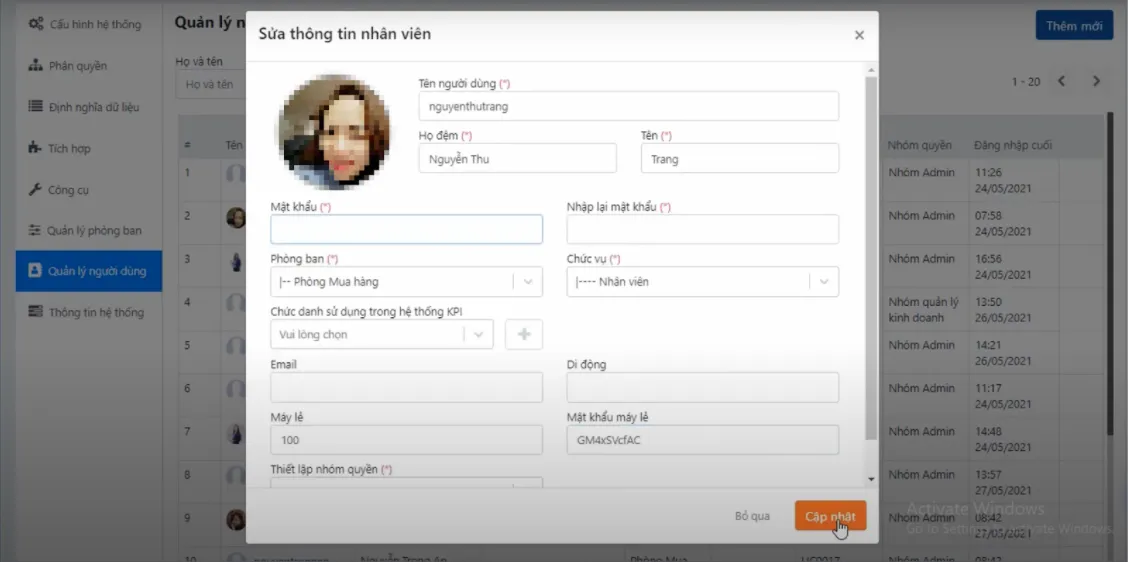Click the Đăng nhập cuối column header

coord(1013,145)
